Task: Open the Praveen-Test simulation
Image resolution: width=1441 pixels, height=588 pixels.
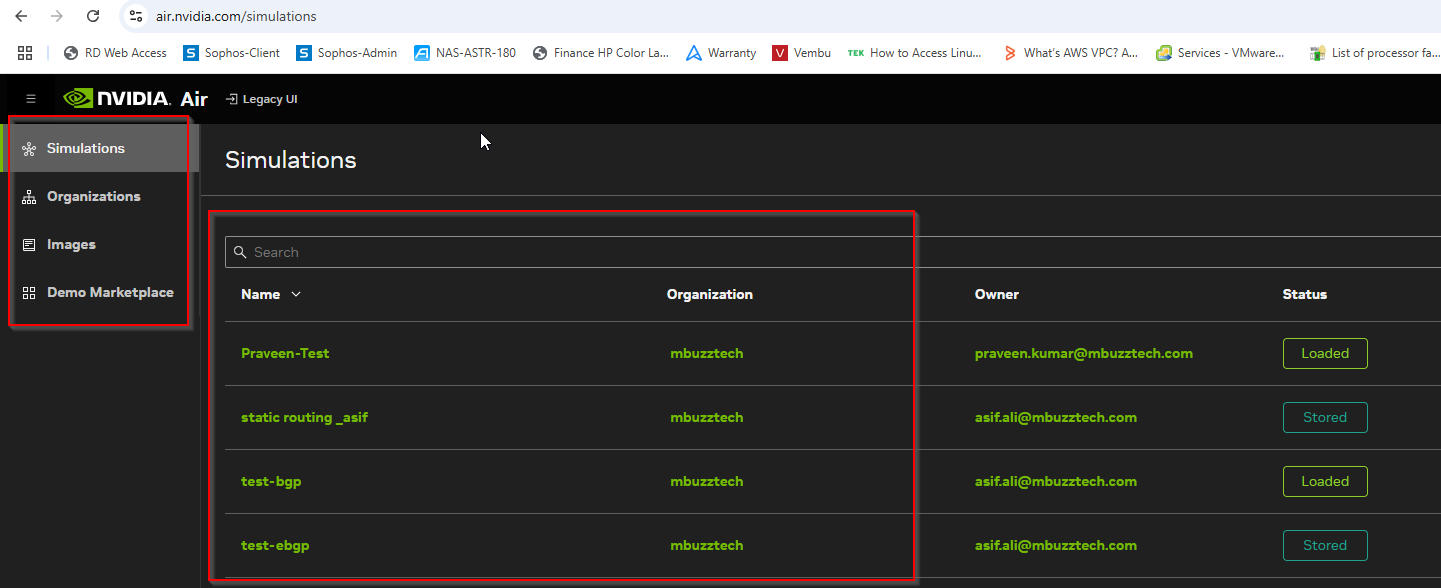Action: coord(285,353)
